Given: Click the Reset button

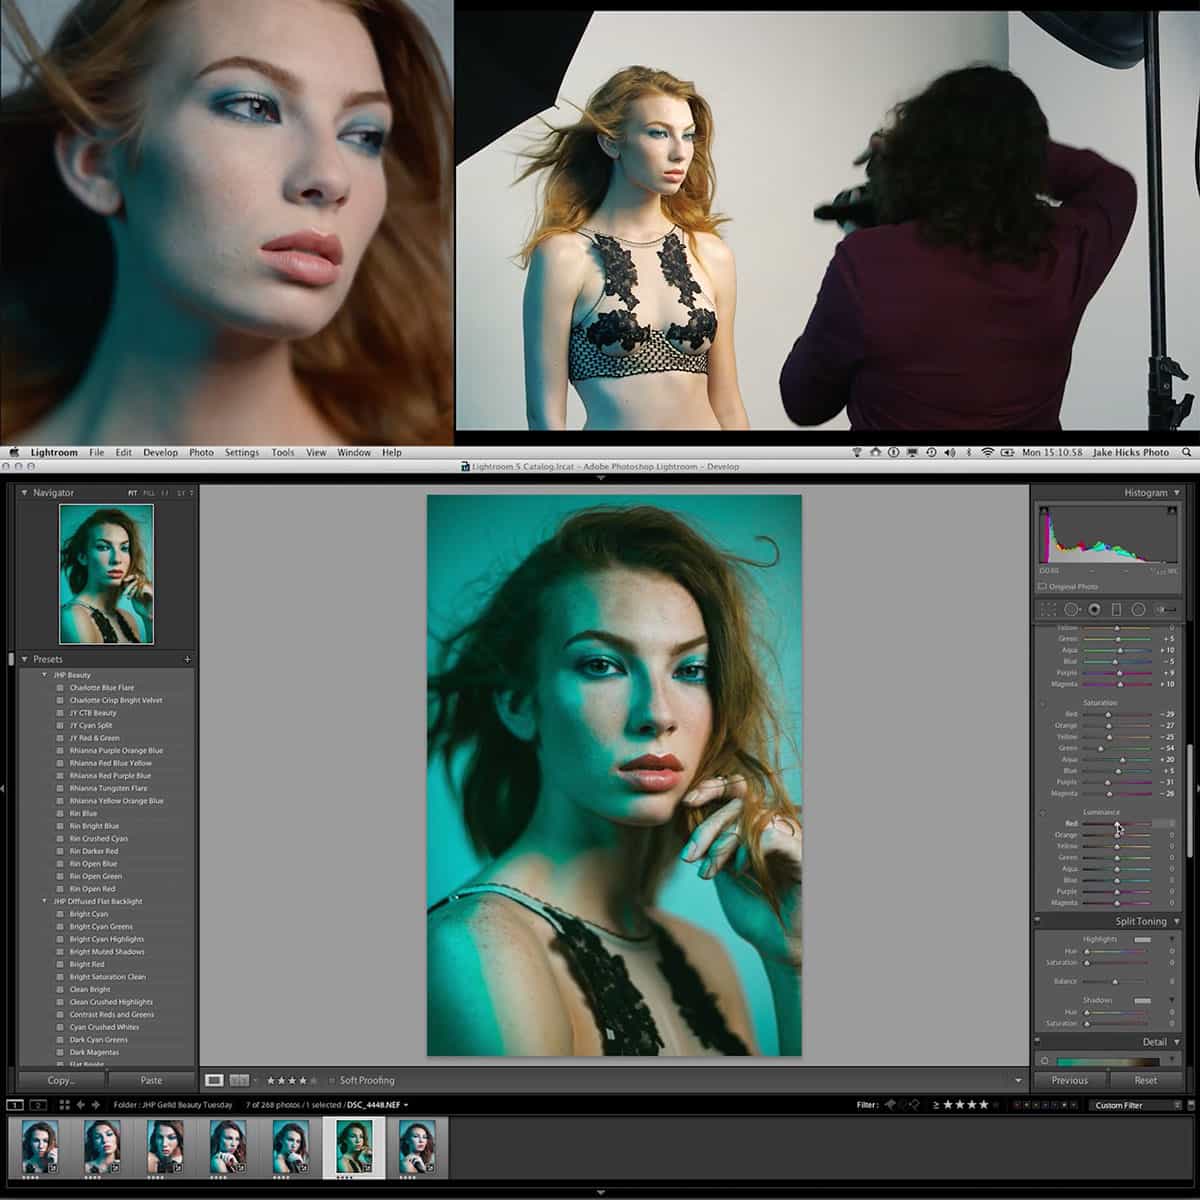Looking at the screenshot, I should point(1145,1080).
